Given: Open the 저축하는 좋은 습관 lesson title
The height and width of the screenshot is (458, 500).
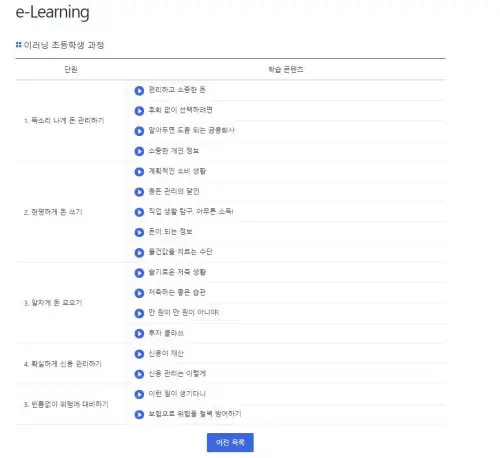Looking at the screenshot, I should coord(177,292).
